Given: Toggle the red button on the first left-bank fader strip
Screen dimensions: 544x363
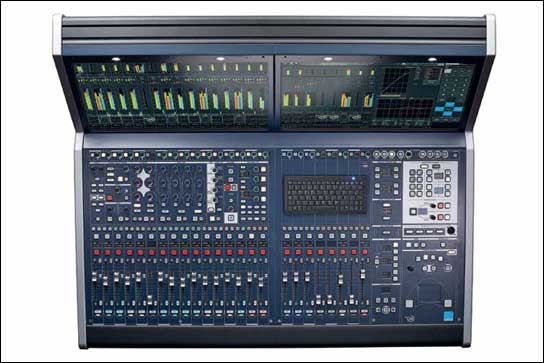Looking at the screenshot, I should coord(96,252).
